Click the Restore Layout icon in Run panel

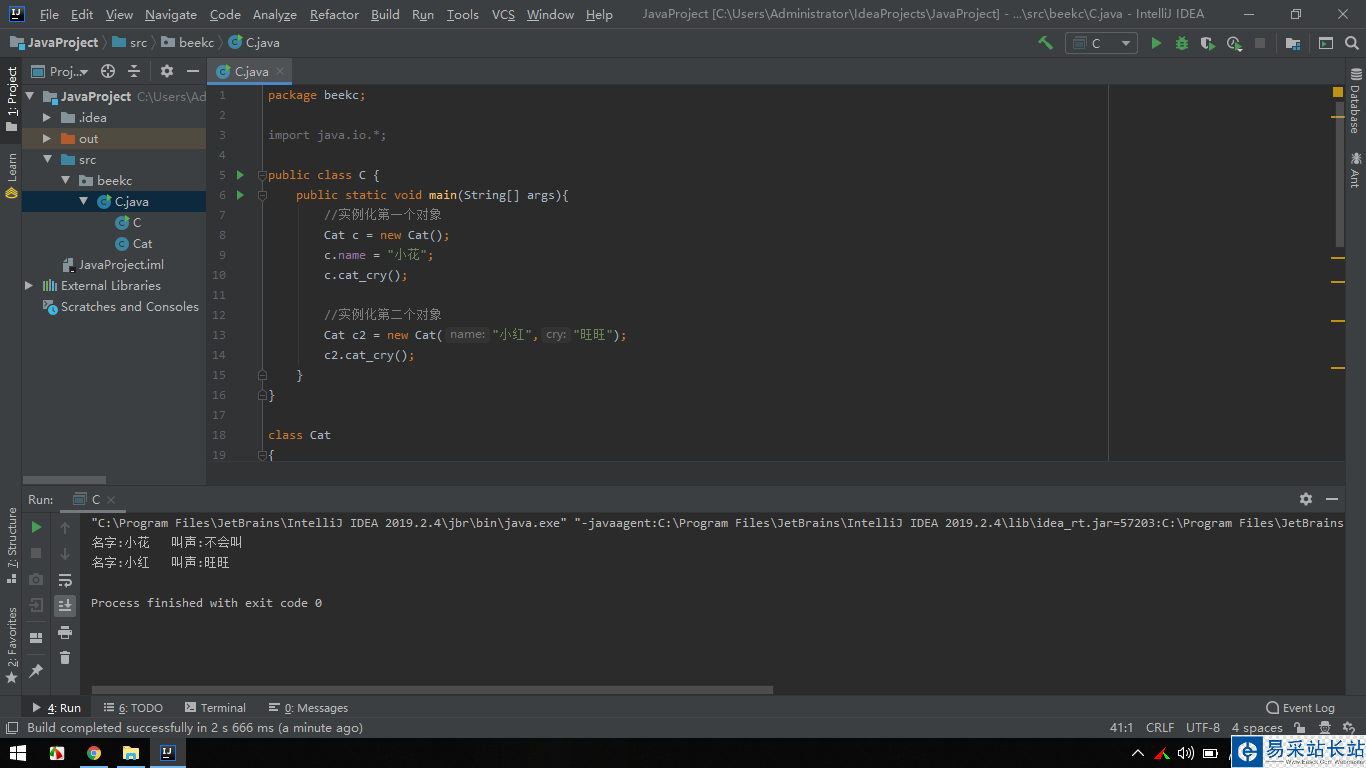[x=36, y=637]
